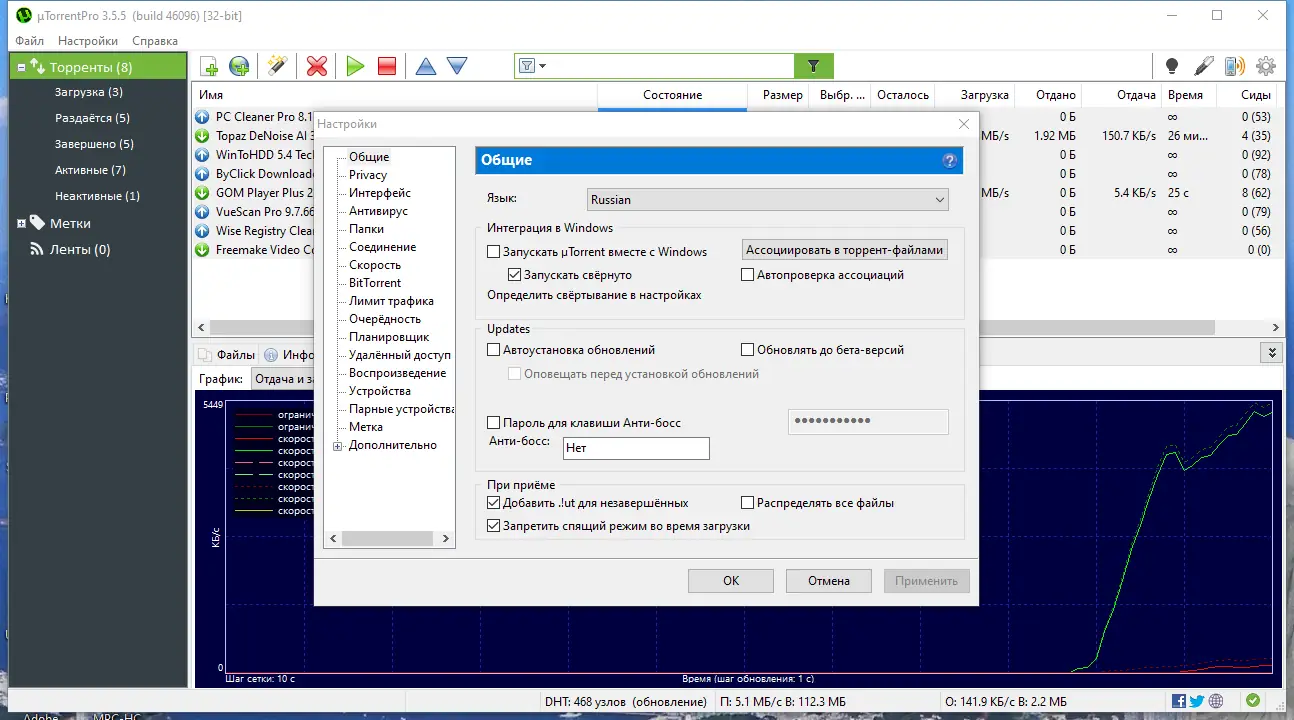Image resolution: width=1294 pixels, height=720 pixels.
Task: Click the Move Up Queue arrow icon
Action: (x=426, y=66)
